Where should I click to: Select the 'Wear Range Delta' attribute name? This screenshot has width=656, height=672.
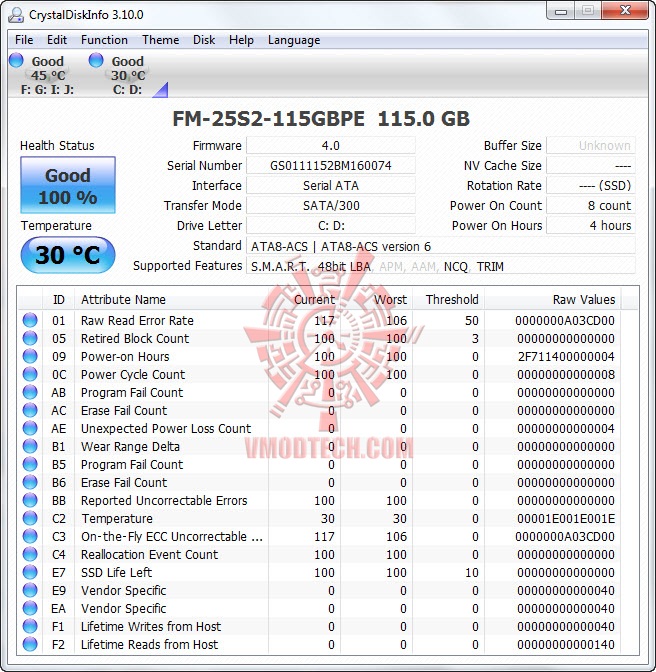[130, 447]
